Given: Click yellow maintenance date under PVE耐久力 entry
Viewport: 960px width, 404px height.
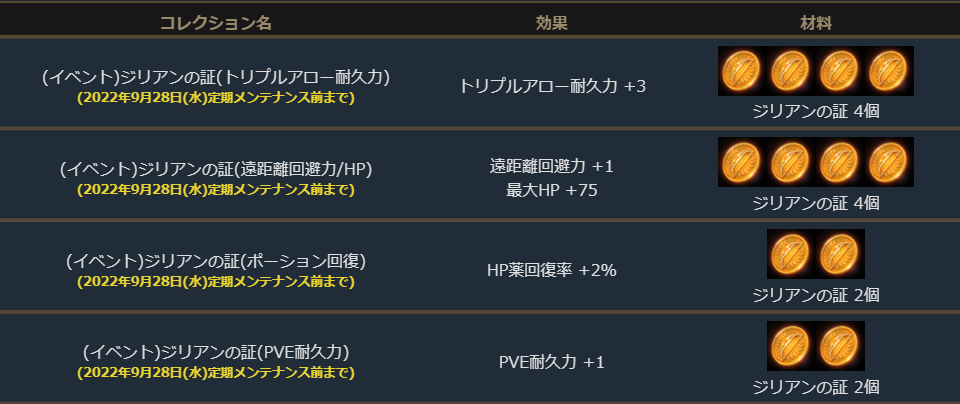Looking at the screenshot, I should (x=215, y=373).
